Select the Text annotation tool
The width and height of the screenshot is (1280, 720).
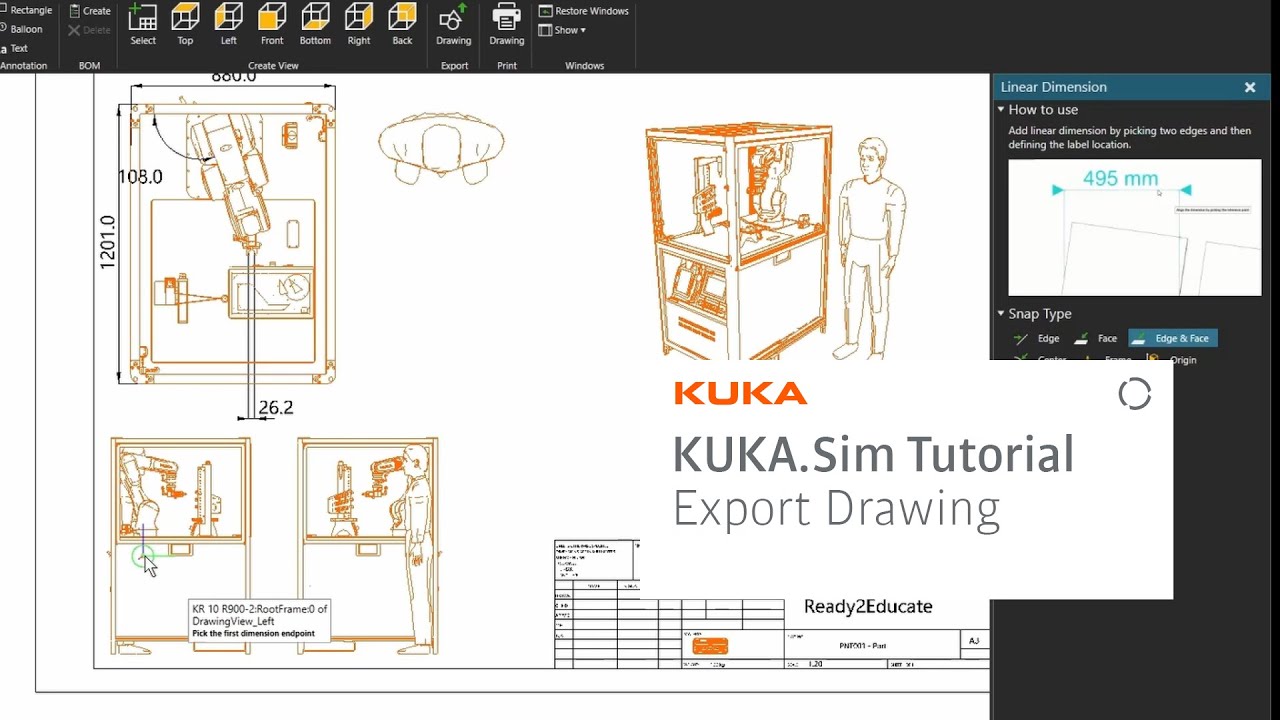15,48
